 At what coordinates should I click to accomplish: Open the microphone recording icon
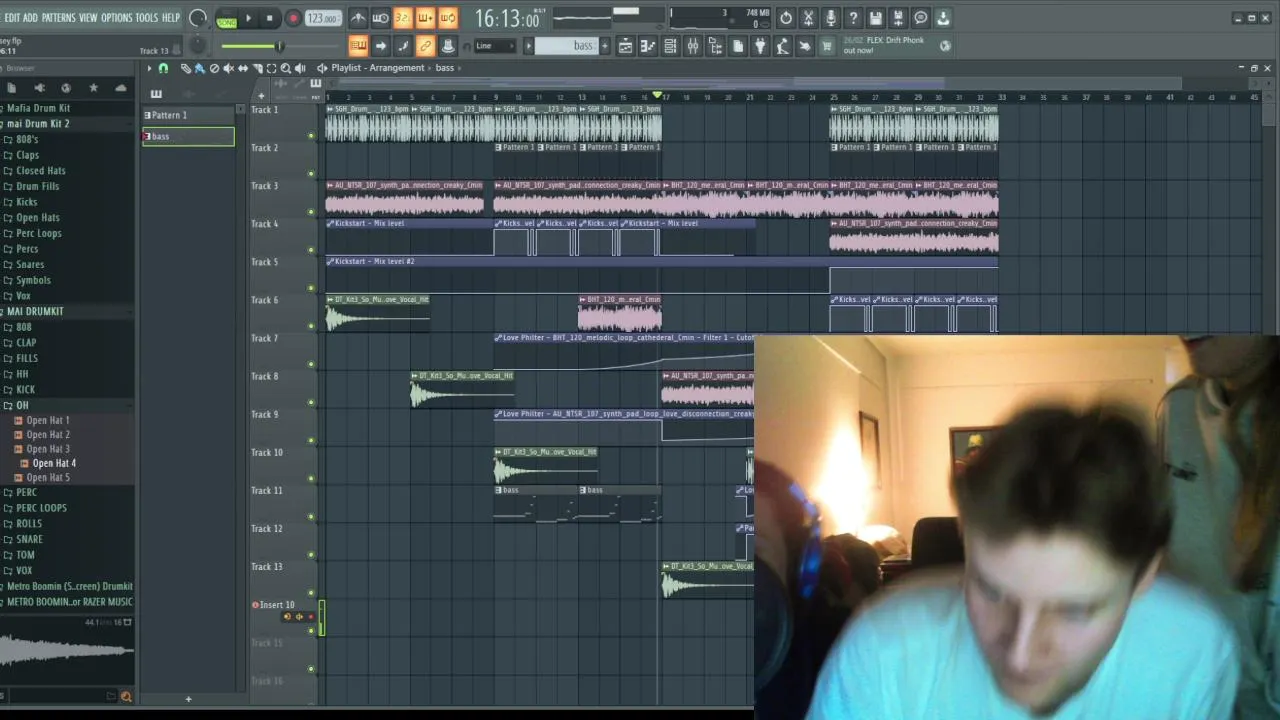click(x=830, y=18)
